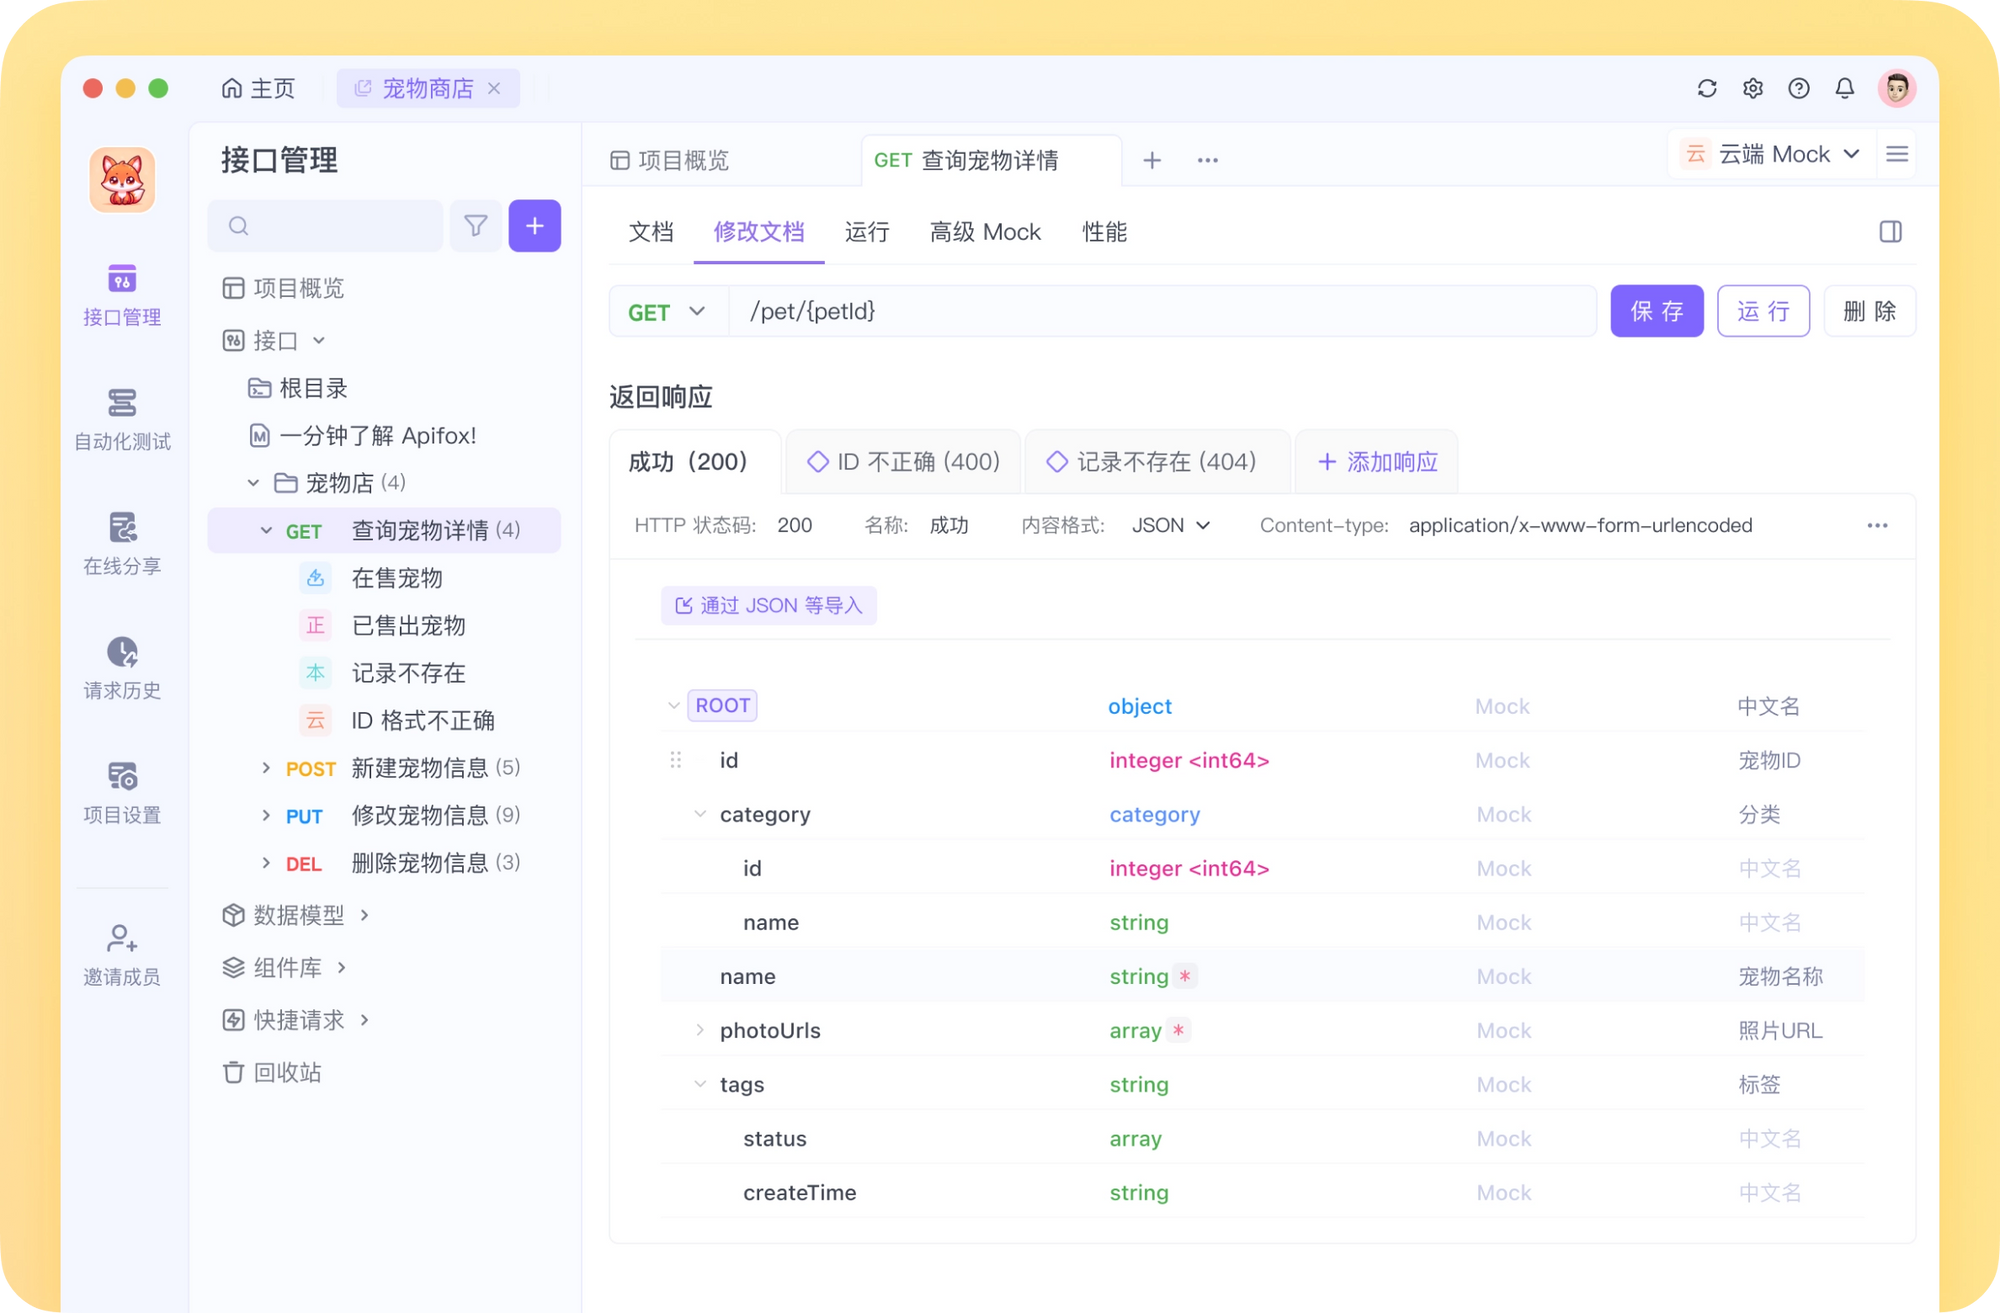Toggle the right side panel icon
Screen dimensions: 2000x1313
pyautogui.click(x=1890, y=232)
